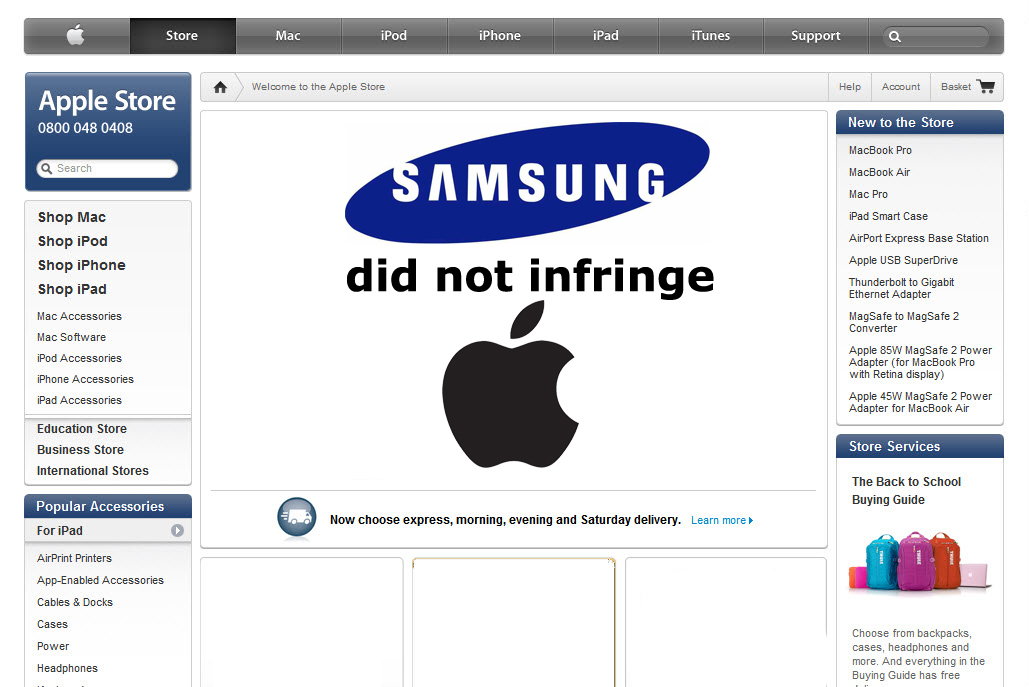
Task: Click the arrow icon beside For iPad
Action: coord(177,530)
